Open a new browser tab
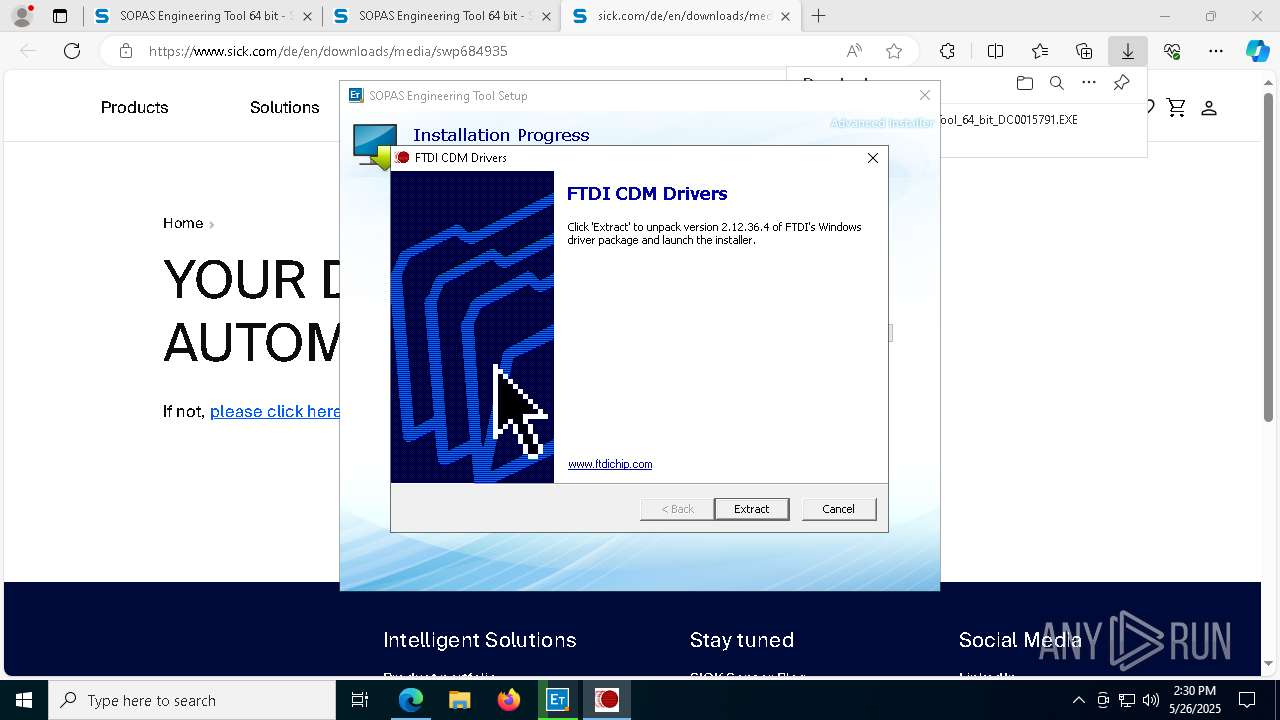Image resolution: width=1280 pixels, height=720 pixels. (x=819, y=16)
